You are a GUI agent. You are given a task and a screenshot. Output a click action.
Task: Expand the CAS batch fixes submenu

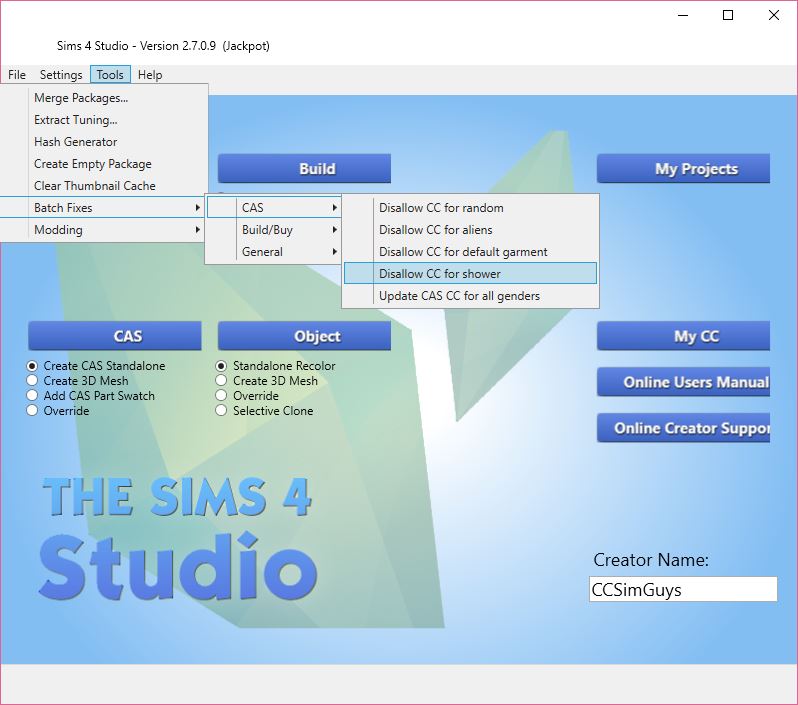(x=274, y=208)
